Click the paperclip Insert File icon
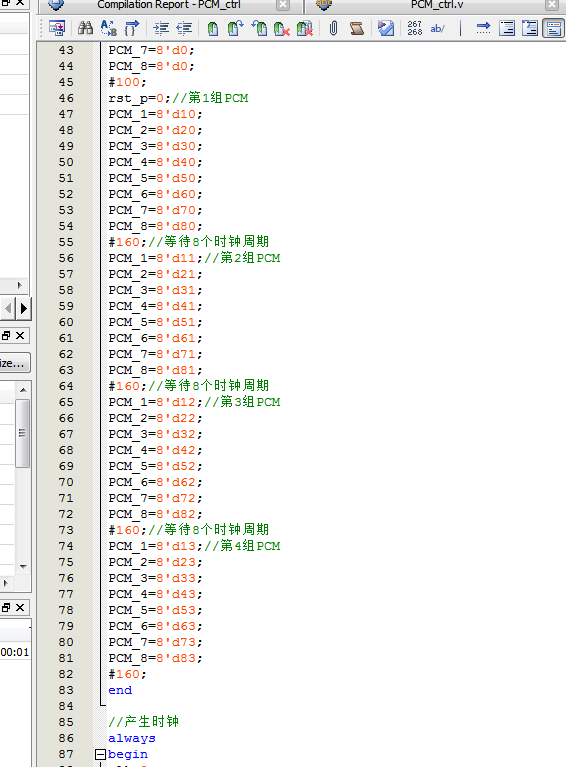This screenshot has height=767, width=566. coord(333,28)
